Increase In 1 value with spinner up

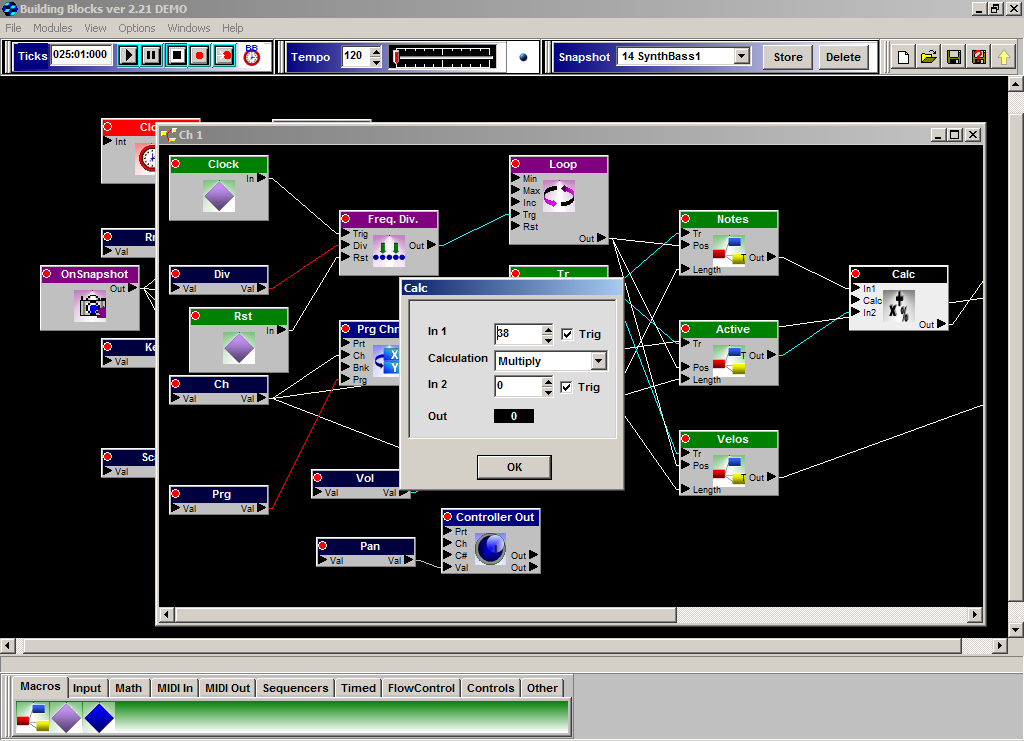click(547, 329)
